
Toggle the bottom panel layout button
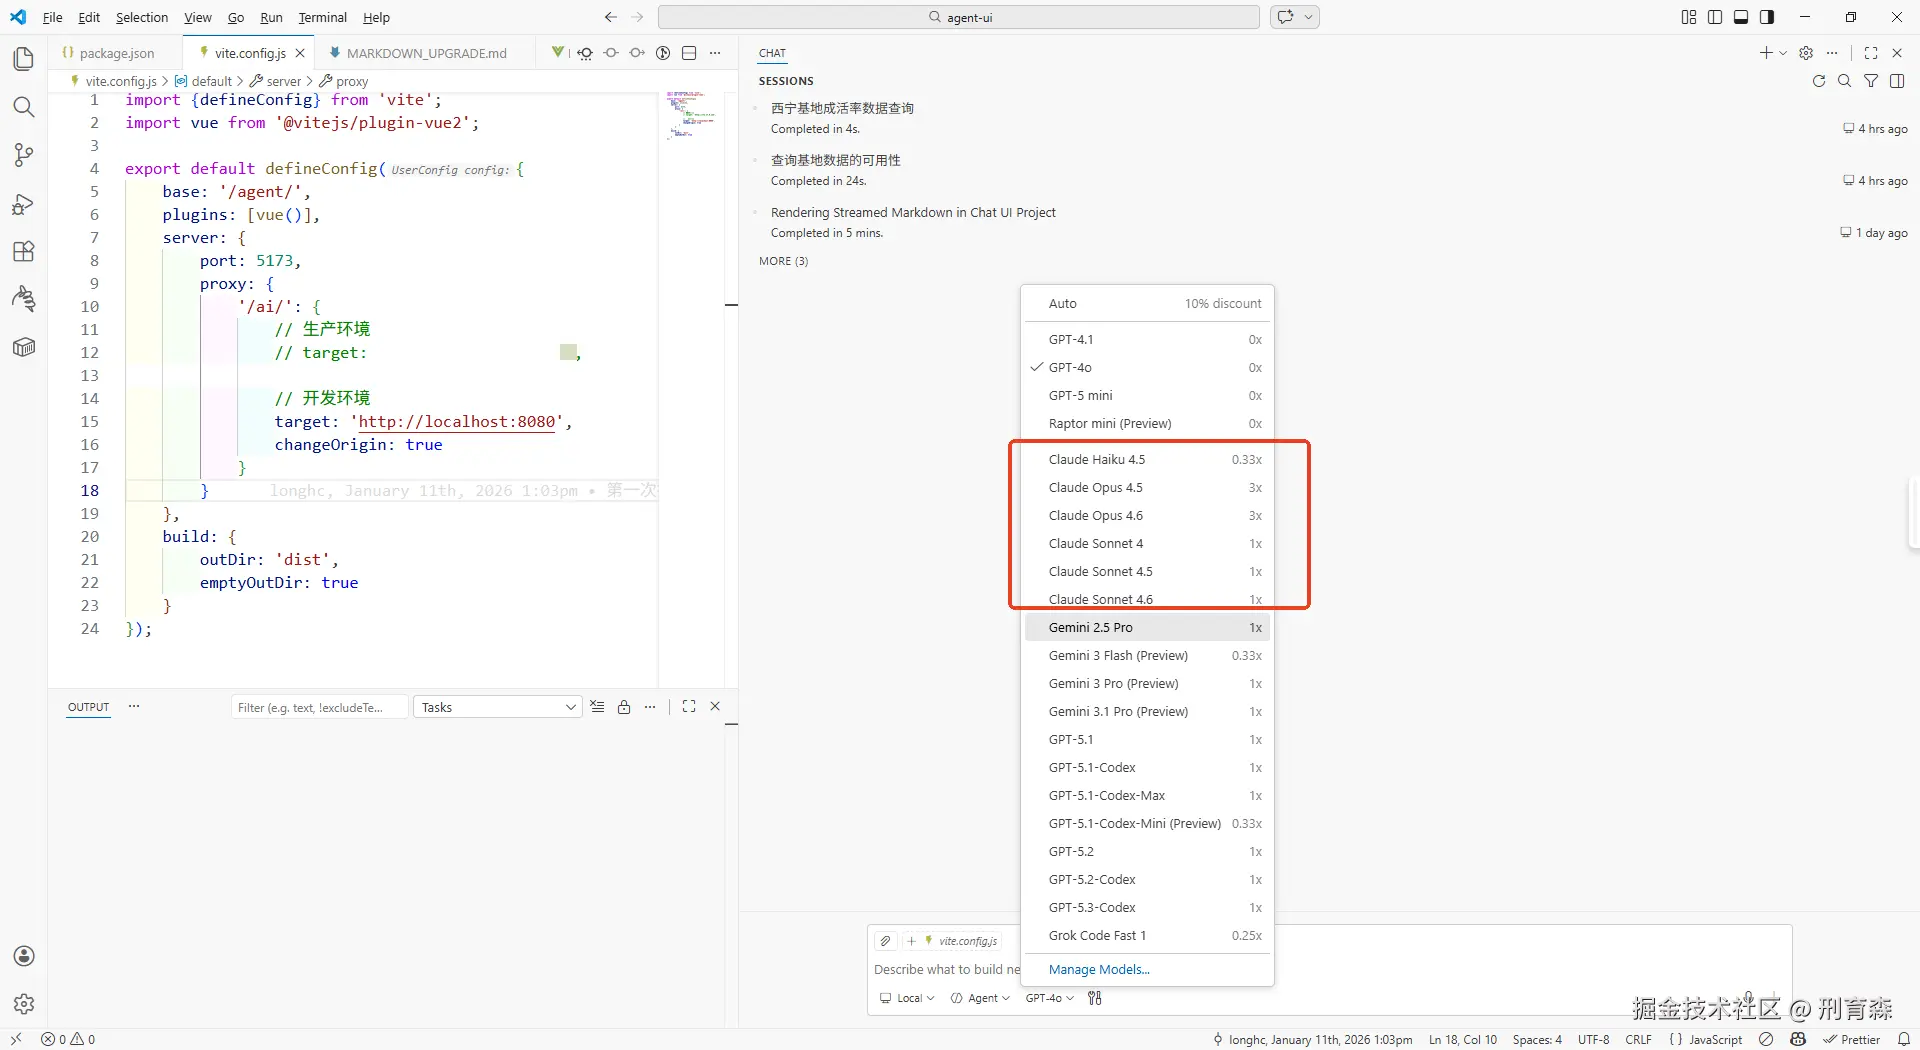point(1741,17)
